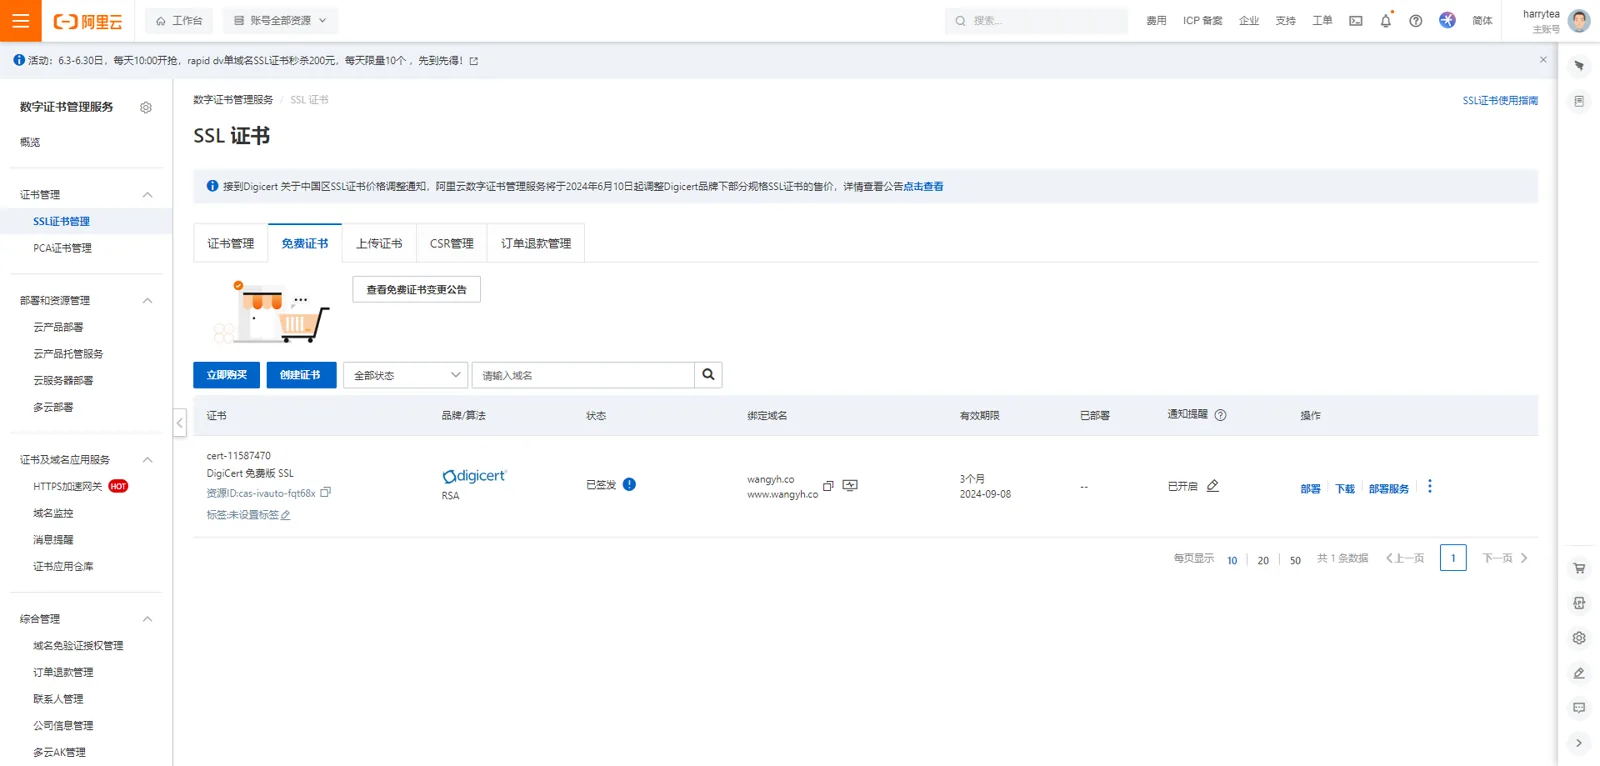1600x766 pixels.
Task: Click the 下载 link for certificate
Action: pyautogui.click(x=1344, y=489)
